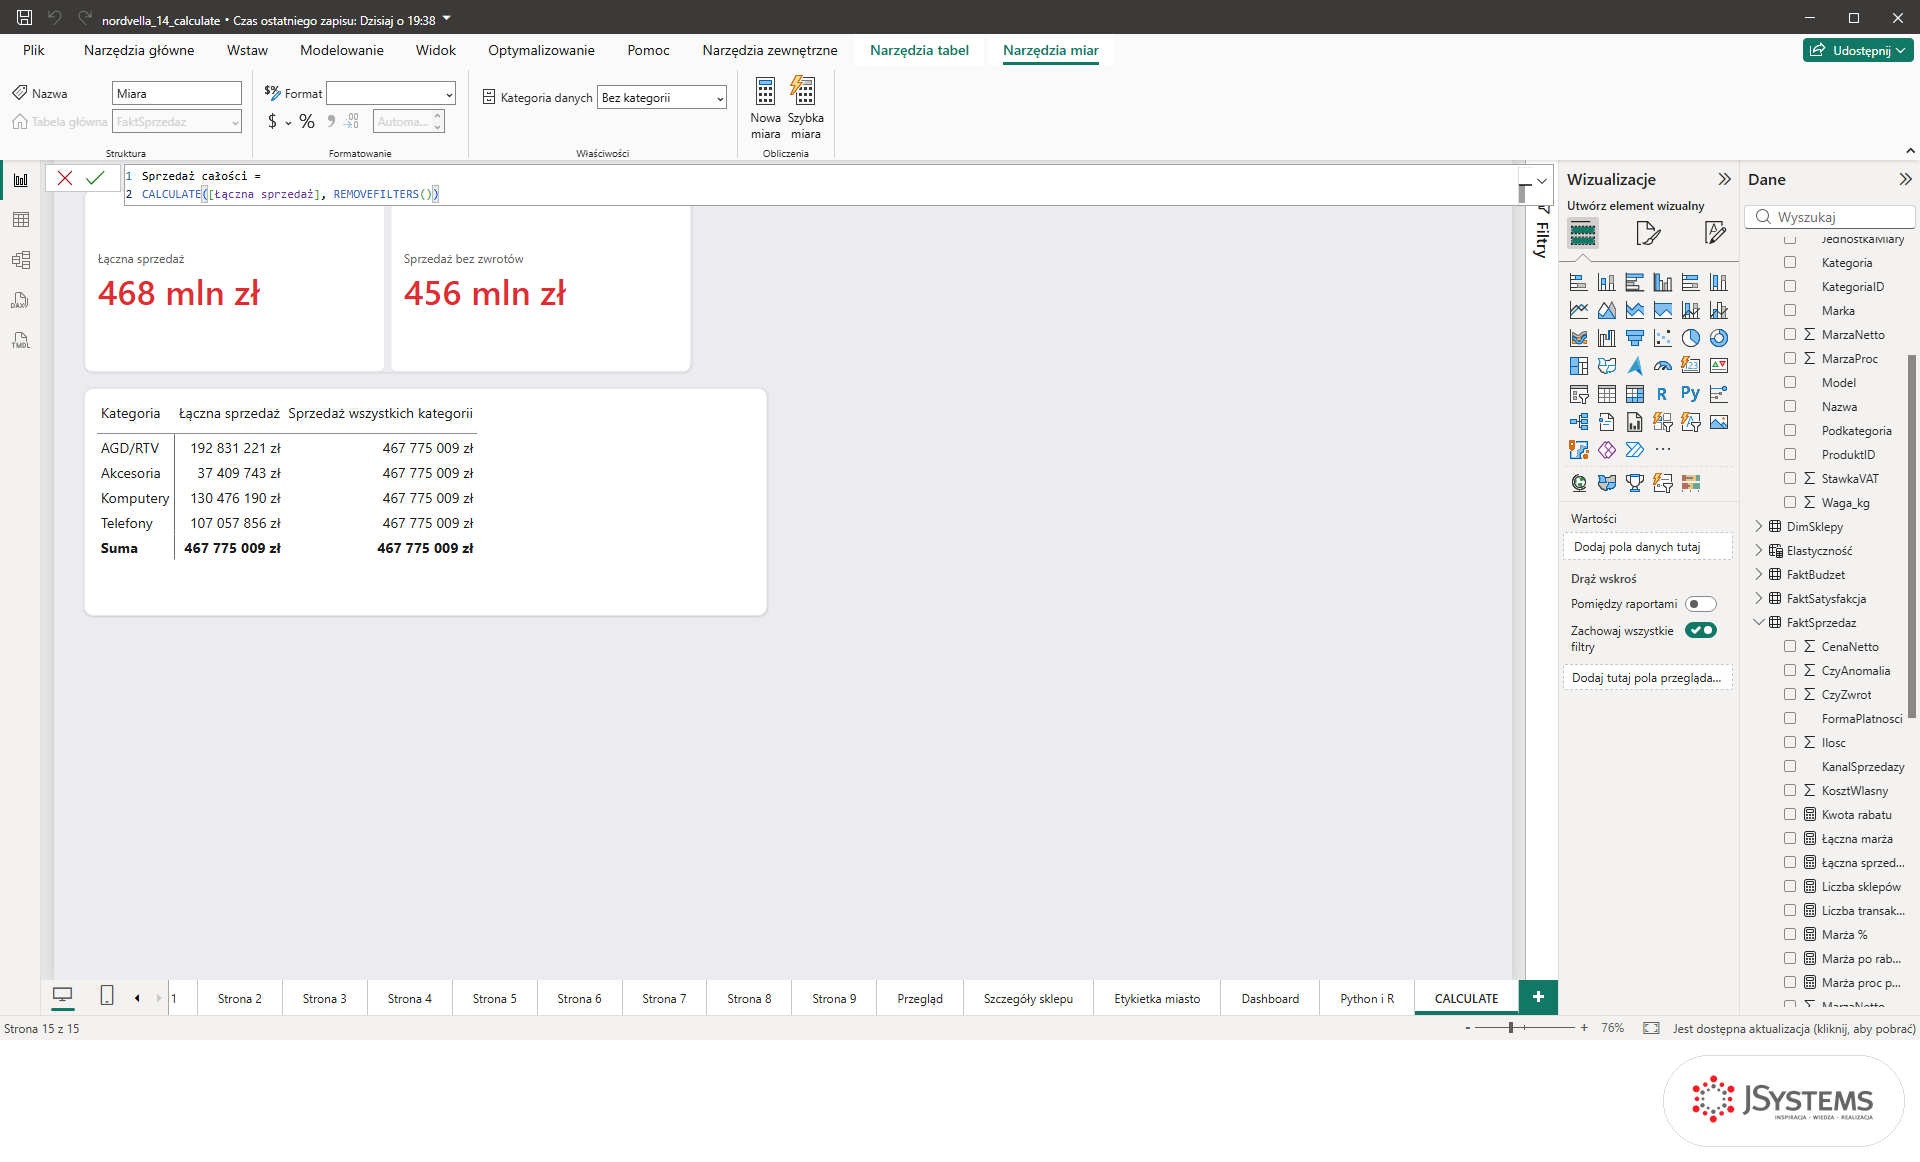Screen dimensions: 1920x1162
Task: Expand DimSklepy table
Action: pos(1759,527)
